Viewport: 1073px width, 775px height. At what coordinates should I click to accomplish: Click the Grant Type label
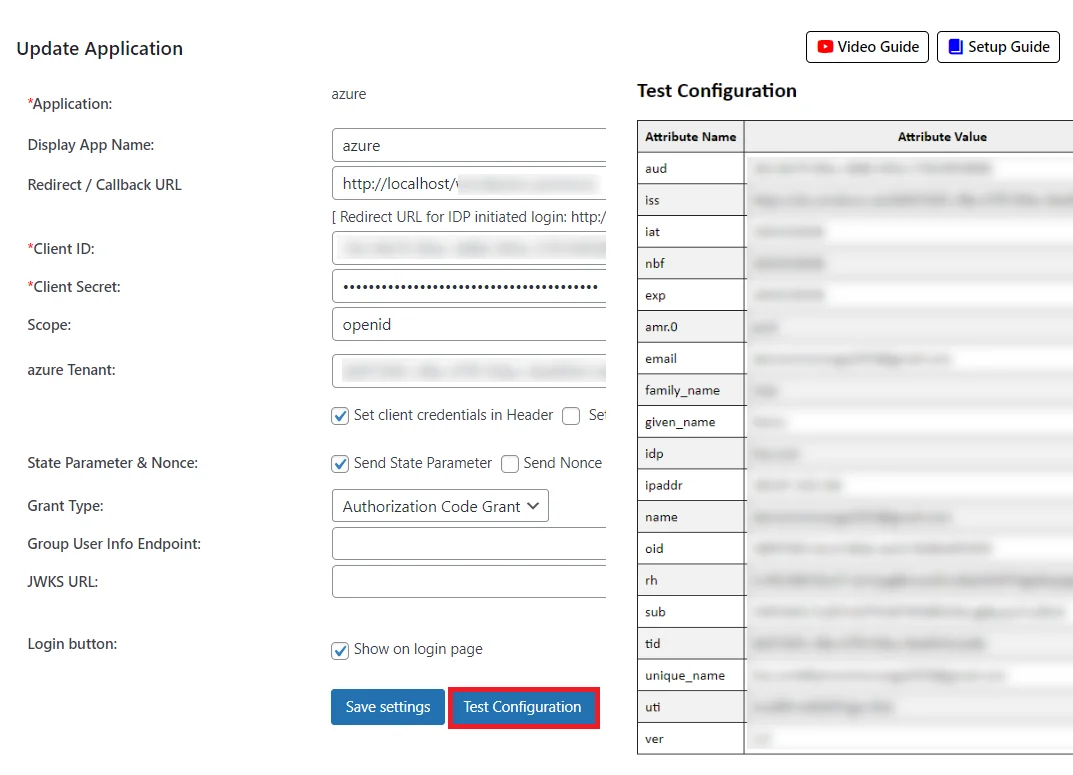click(65, 506)
